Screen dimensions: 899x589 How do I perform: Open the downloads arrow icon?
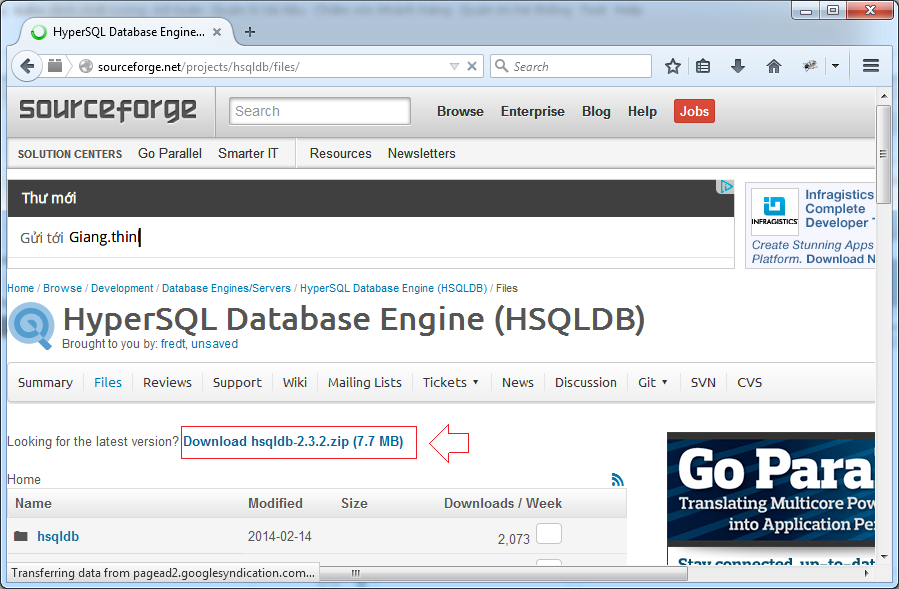738,67
